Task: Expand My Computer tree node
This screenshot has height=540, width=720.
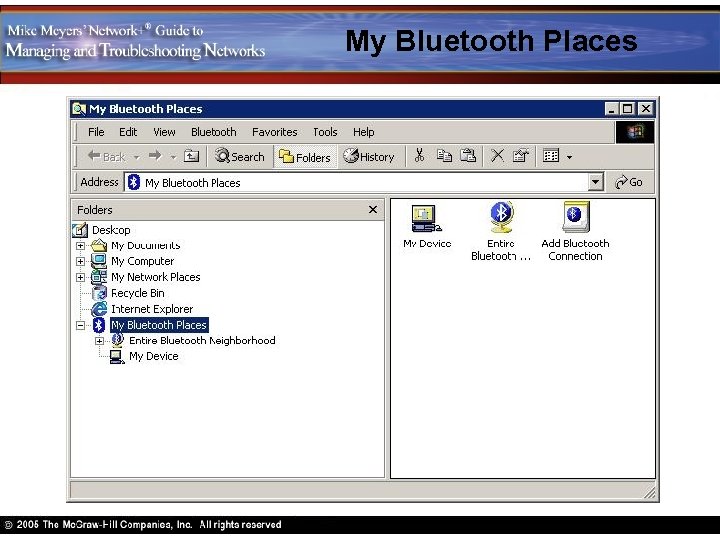Action: point(80,261)
